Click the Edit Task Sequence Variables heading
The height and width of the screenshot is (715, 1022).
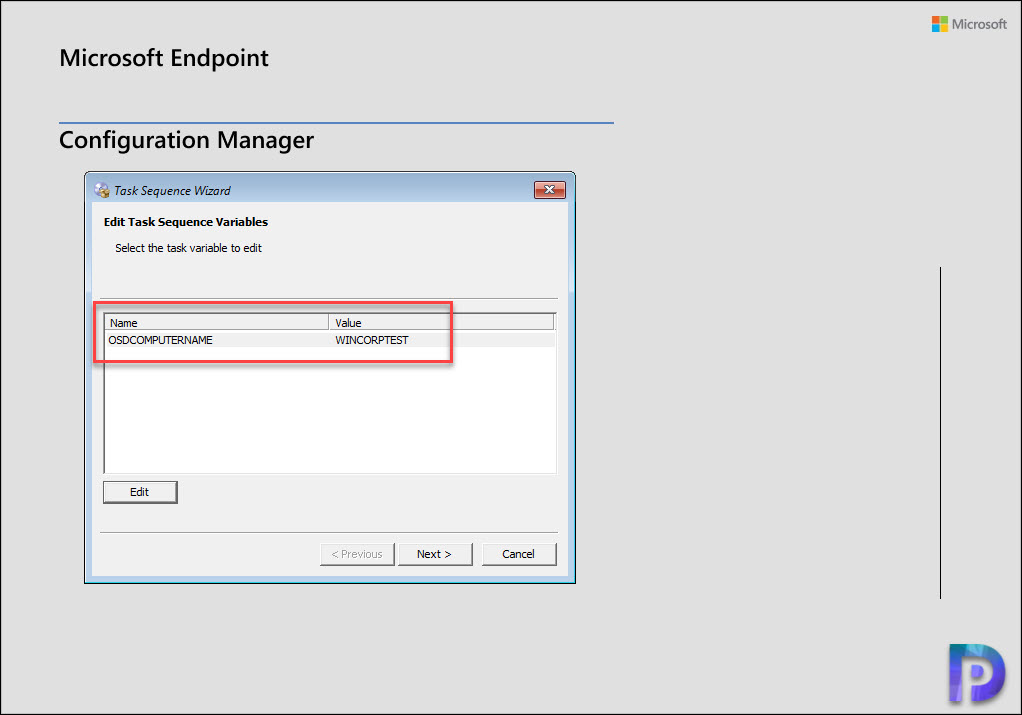click(x=186, y=222)
